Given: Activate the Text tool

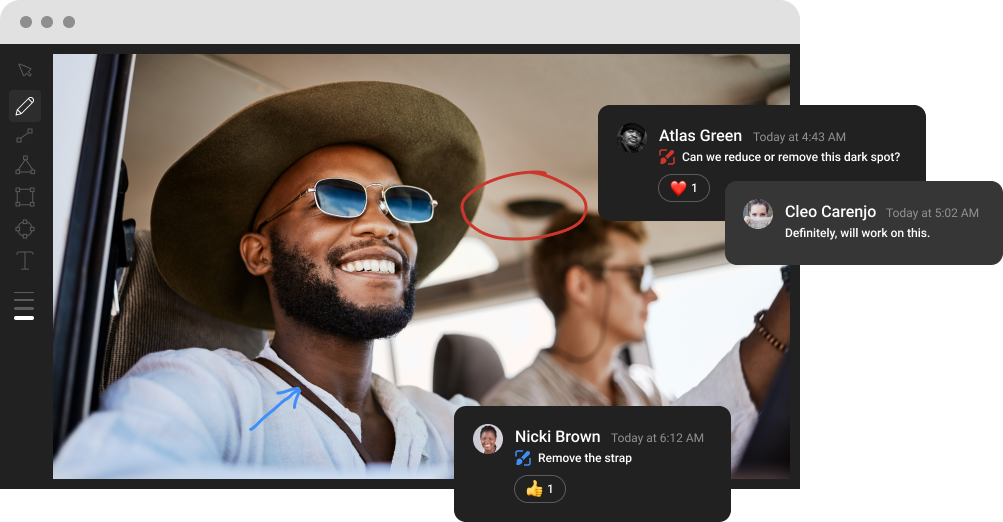Looking at the screenshot, I should tap(25, 261).
